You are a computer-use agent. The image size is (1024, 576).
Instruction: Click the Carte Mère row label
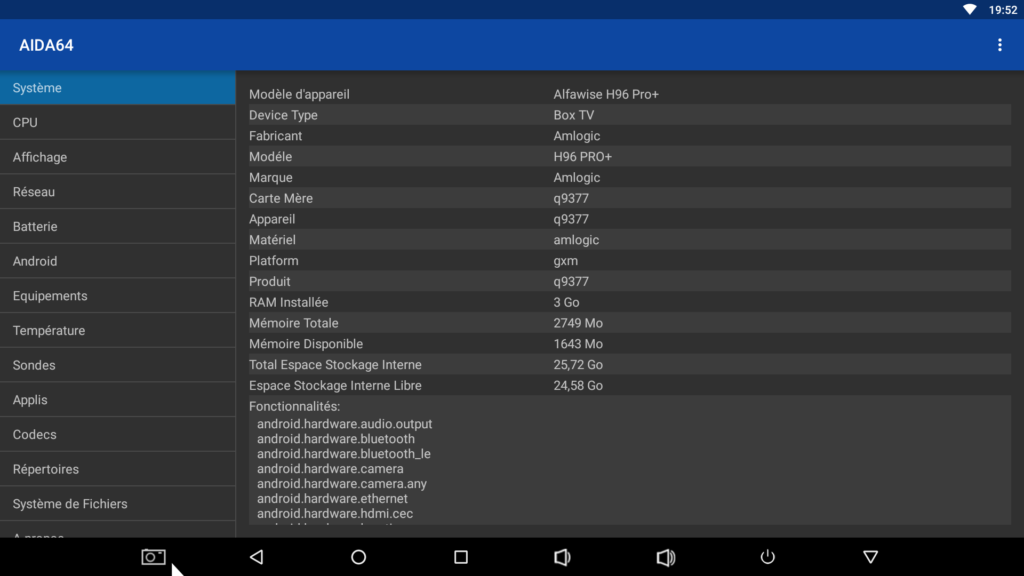tap(281, 199)
